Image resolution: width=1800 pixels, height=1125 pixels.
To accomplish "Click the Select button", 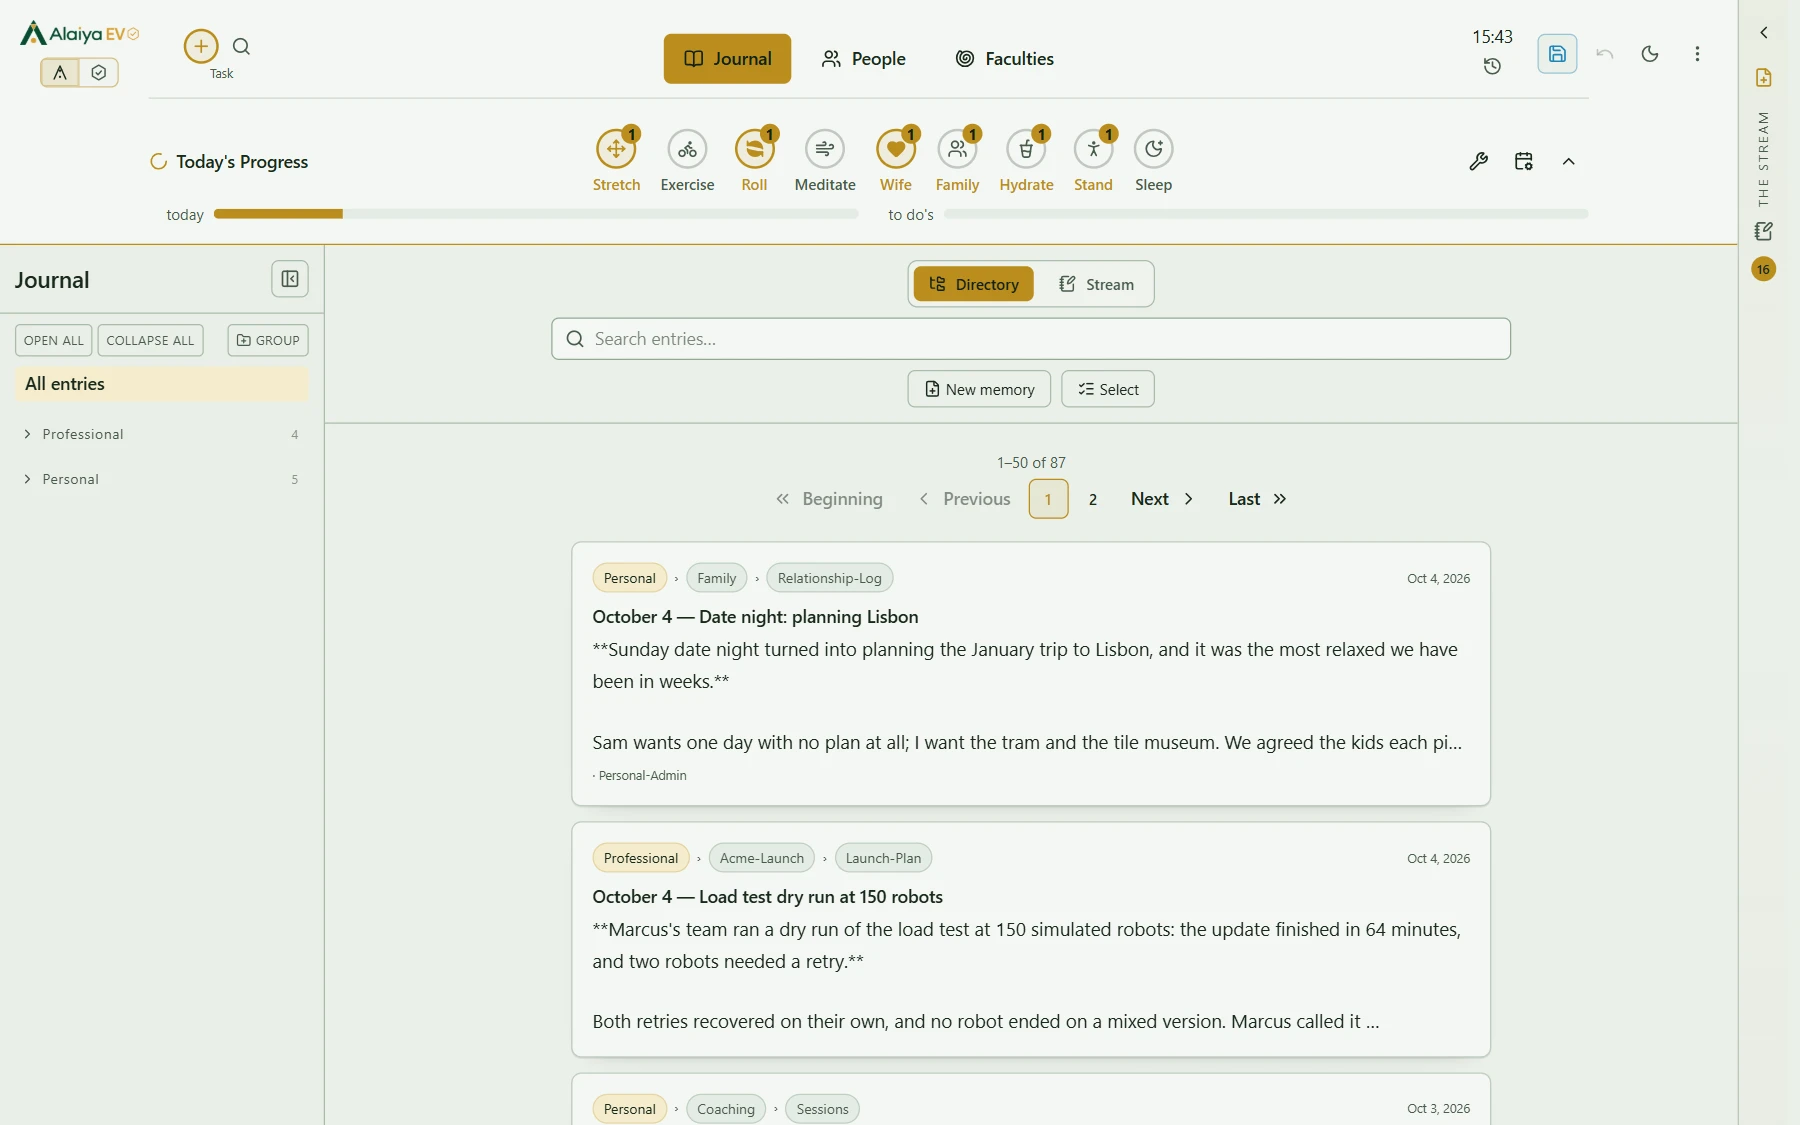I will pos(1108,389).
